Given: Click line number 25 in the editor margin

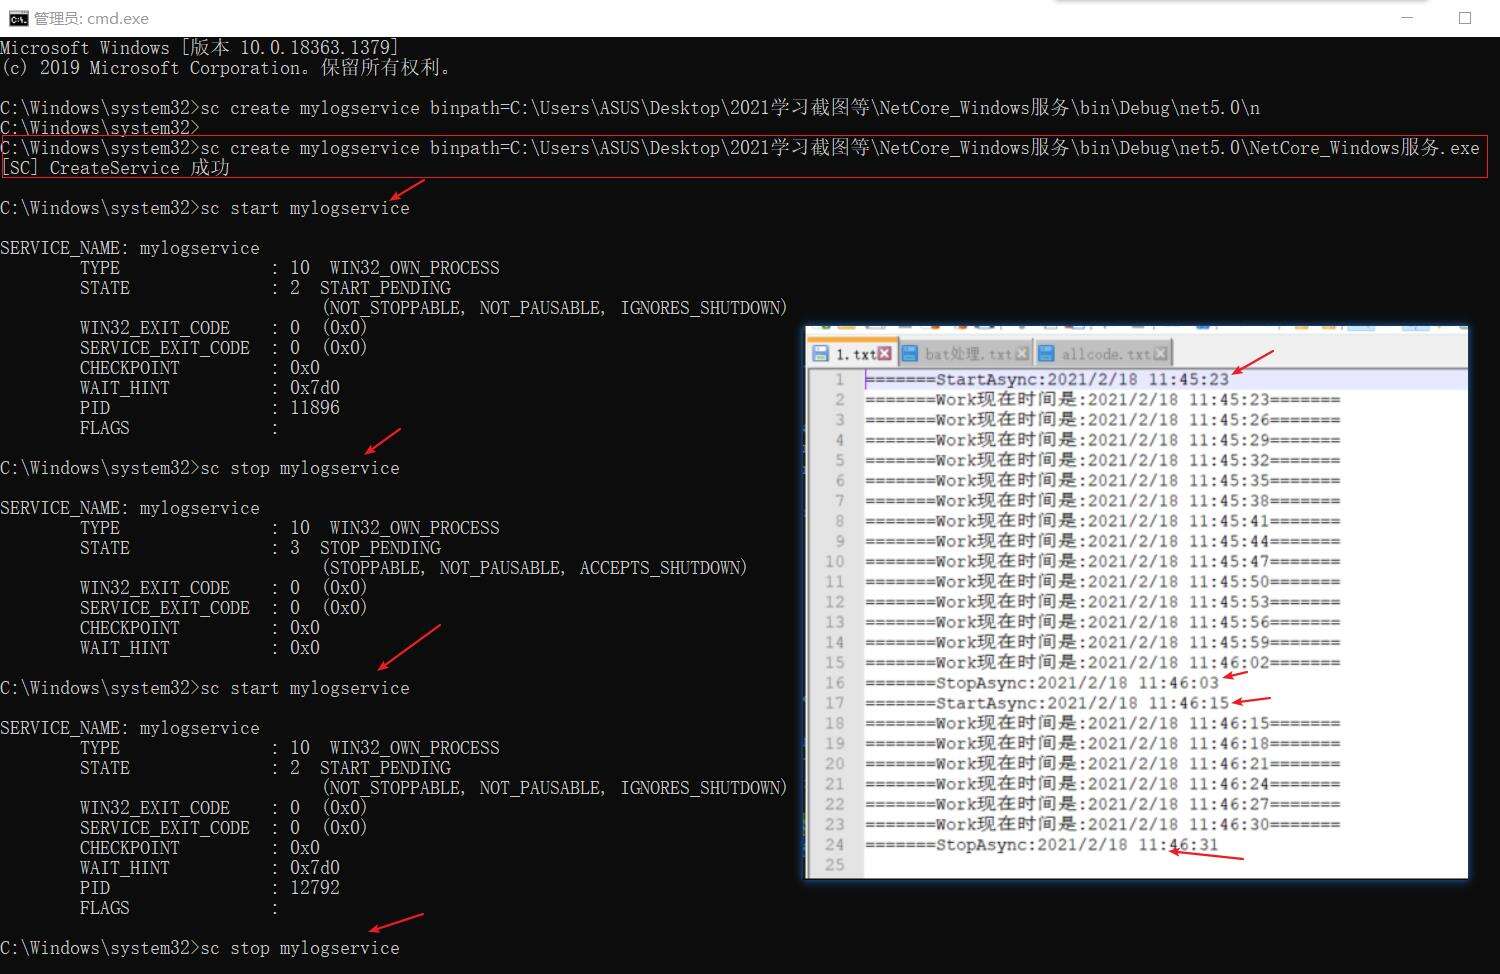Looking at the screenshot, I should click(x=835, y=865).
